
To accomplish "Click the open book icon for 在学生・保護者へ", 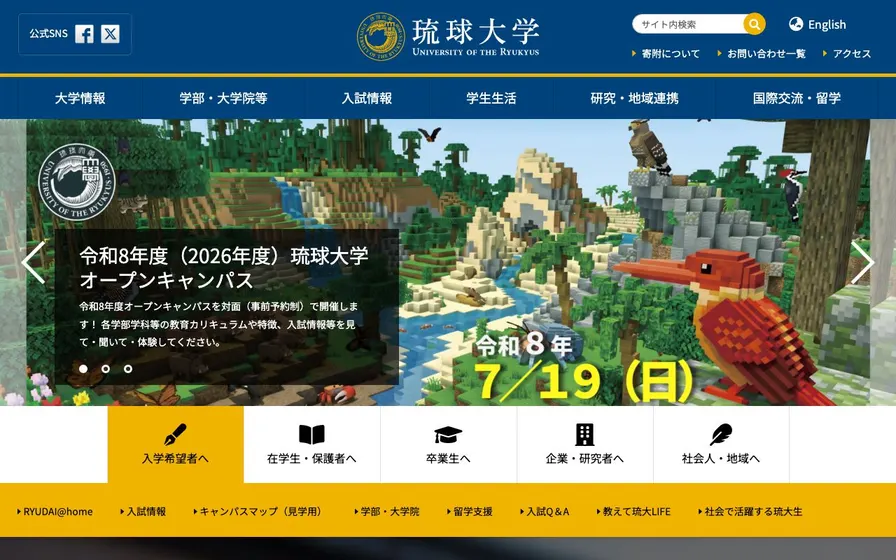I will pos(311,434).
